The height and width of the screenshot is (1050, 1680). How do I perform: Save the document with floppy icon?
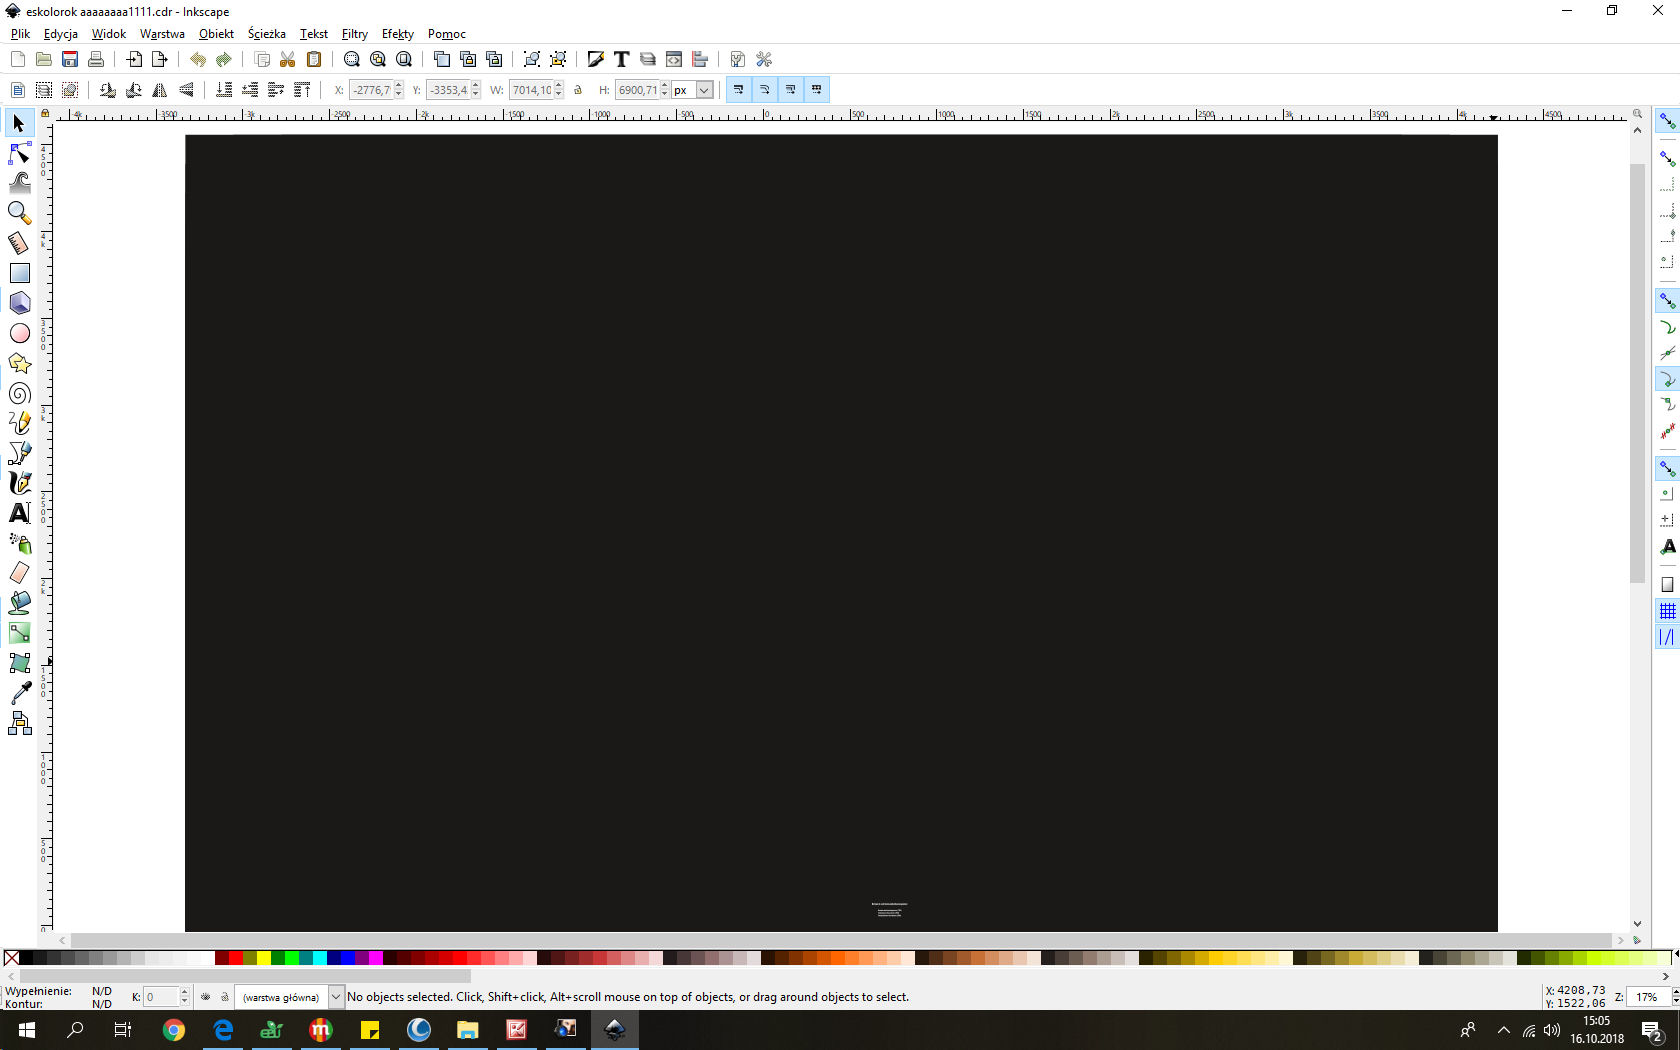pos(70,60)
